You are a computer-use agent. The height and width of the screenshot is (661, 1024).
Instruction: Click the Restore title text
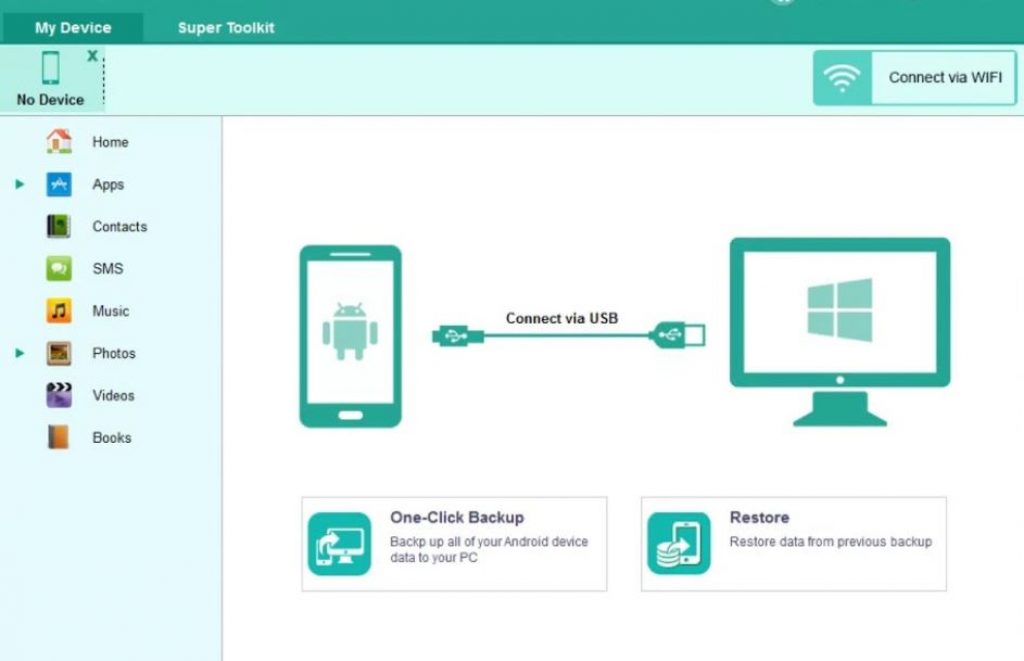760,517
